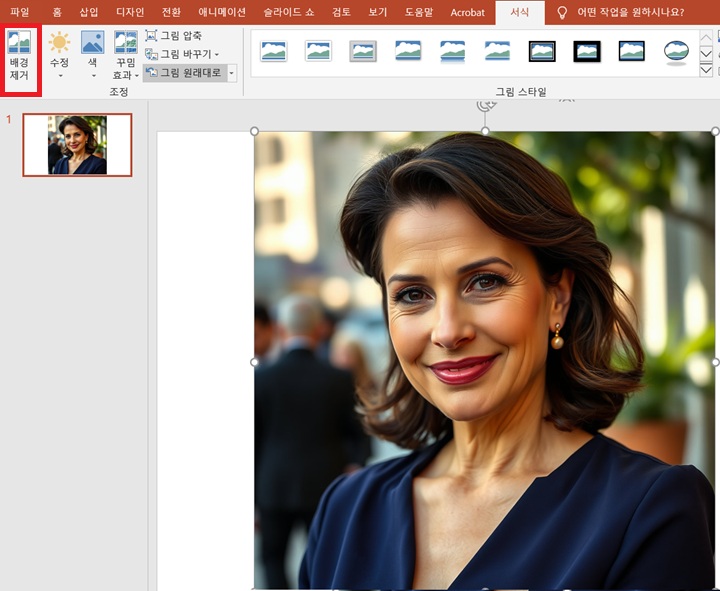Click the top-center resize handle of the picture
The width and height of the screenshot is (720, 591).
(x=485, y=131)
